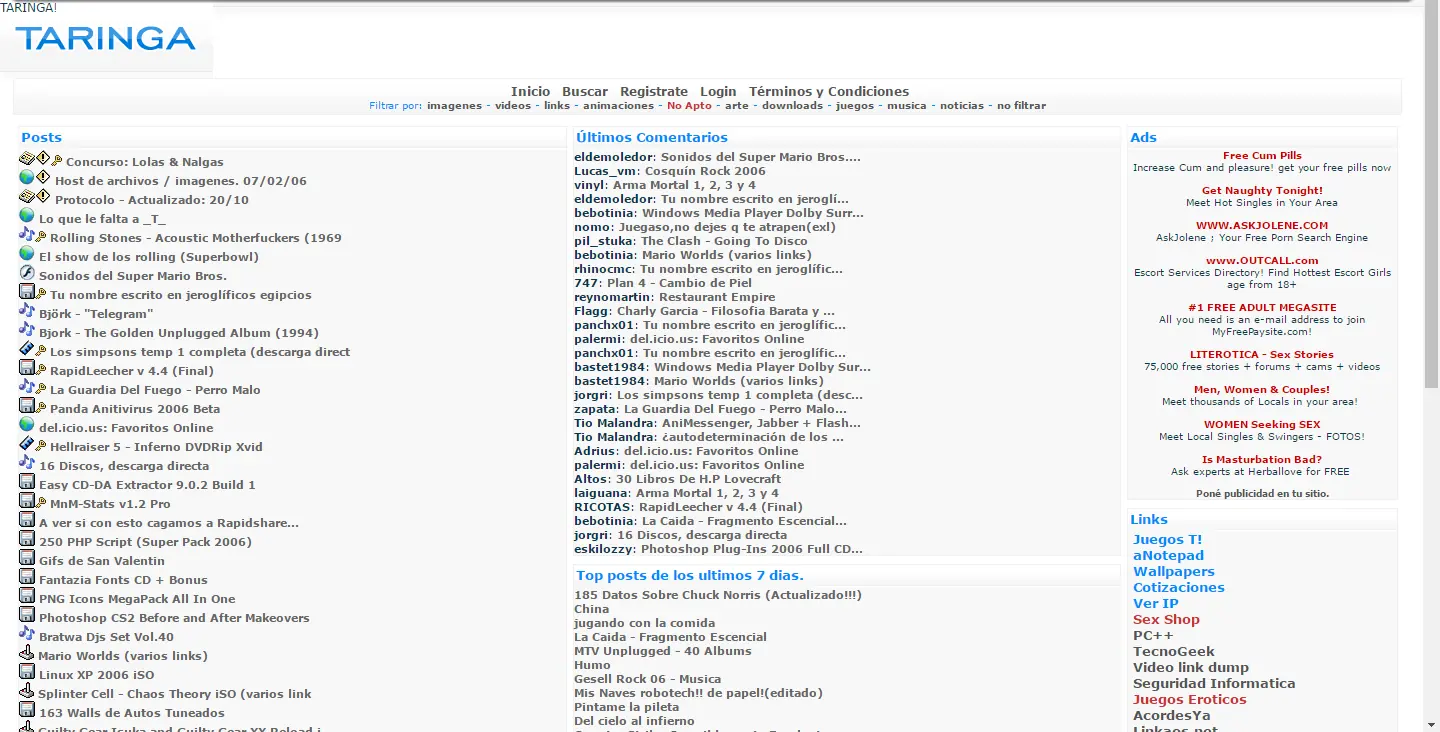Click the music note icon beside 'Bratwa Djs Set Vol.40'

27,634
